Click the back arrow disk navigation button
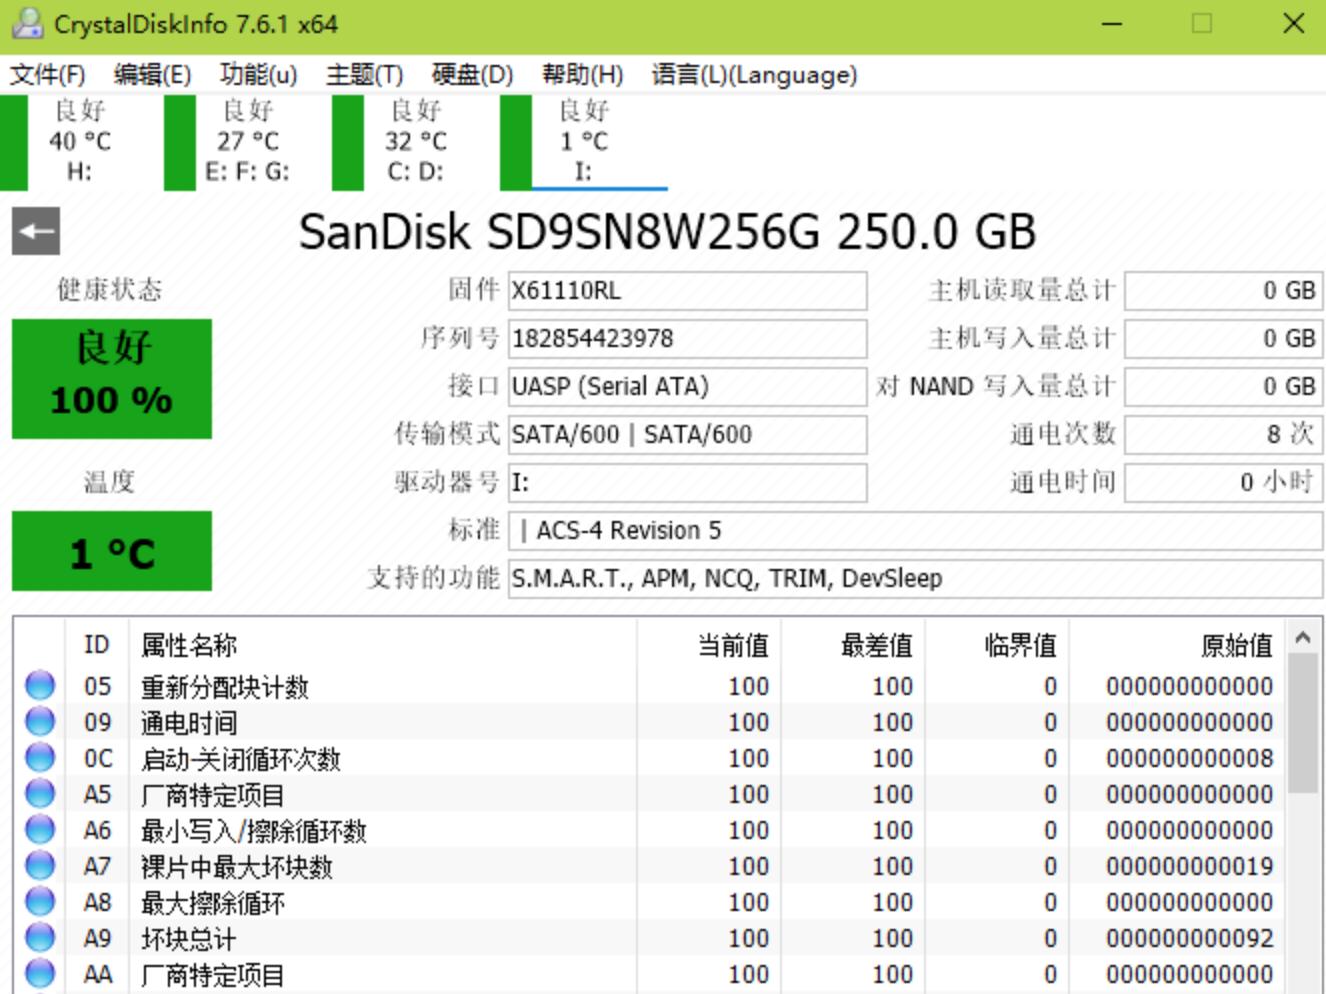The image size is (1326, 994). coord(36,232)
